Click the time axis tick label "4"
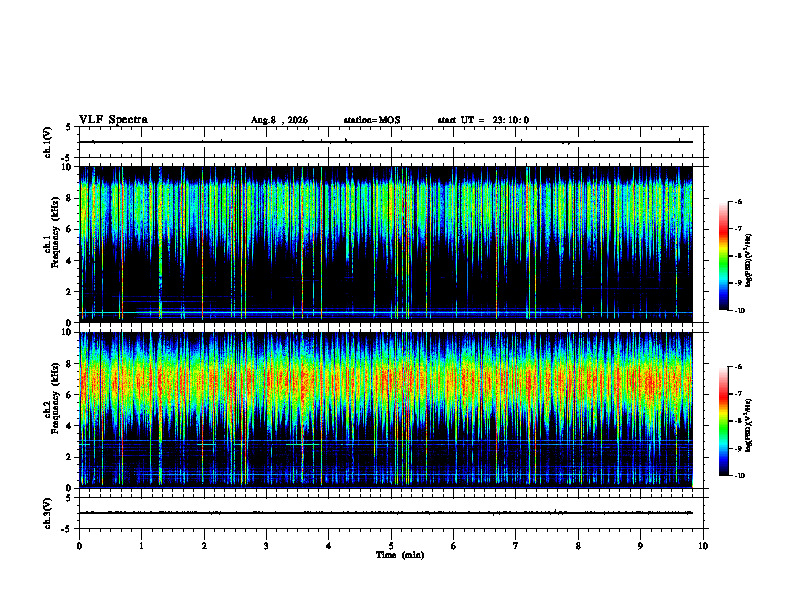The width and height of the screenshot is (792, 612). (x=328, y=546)
